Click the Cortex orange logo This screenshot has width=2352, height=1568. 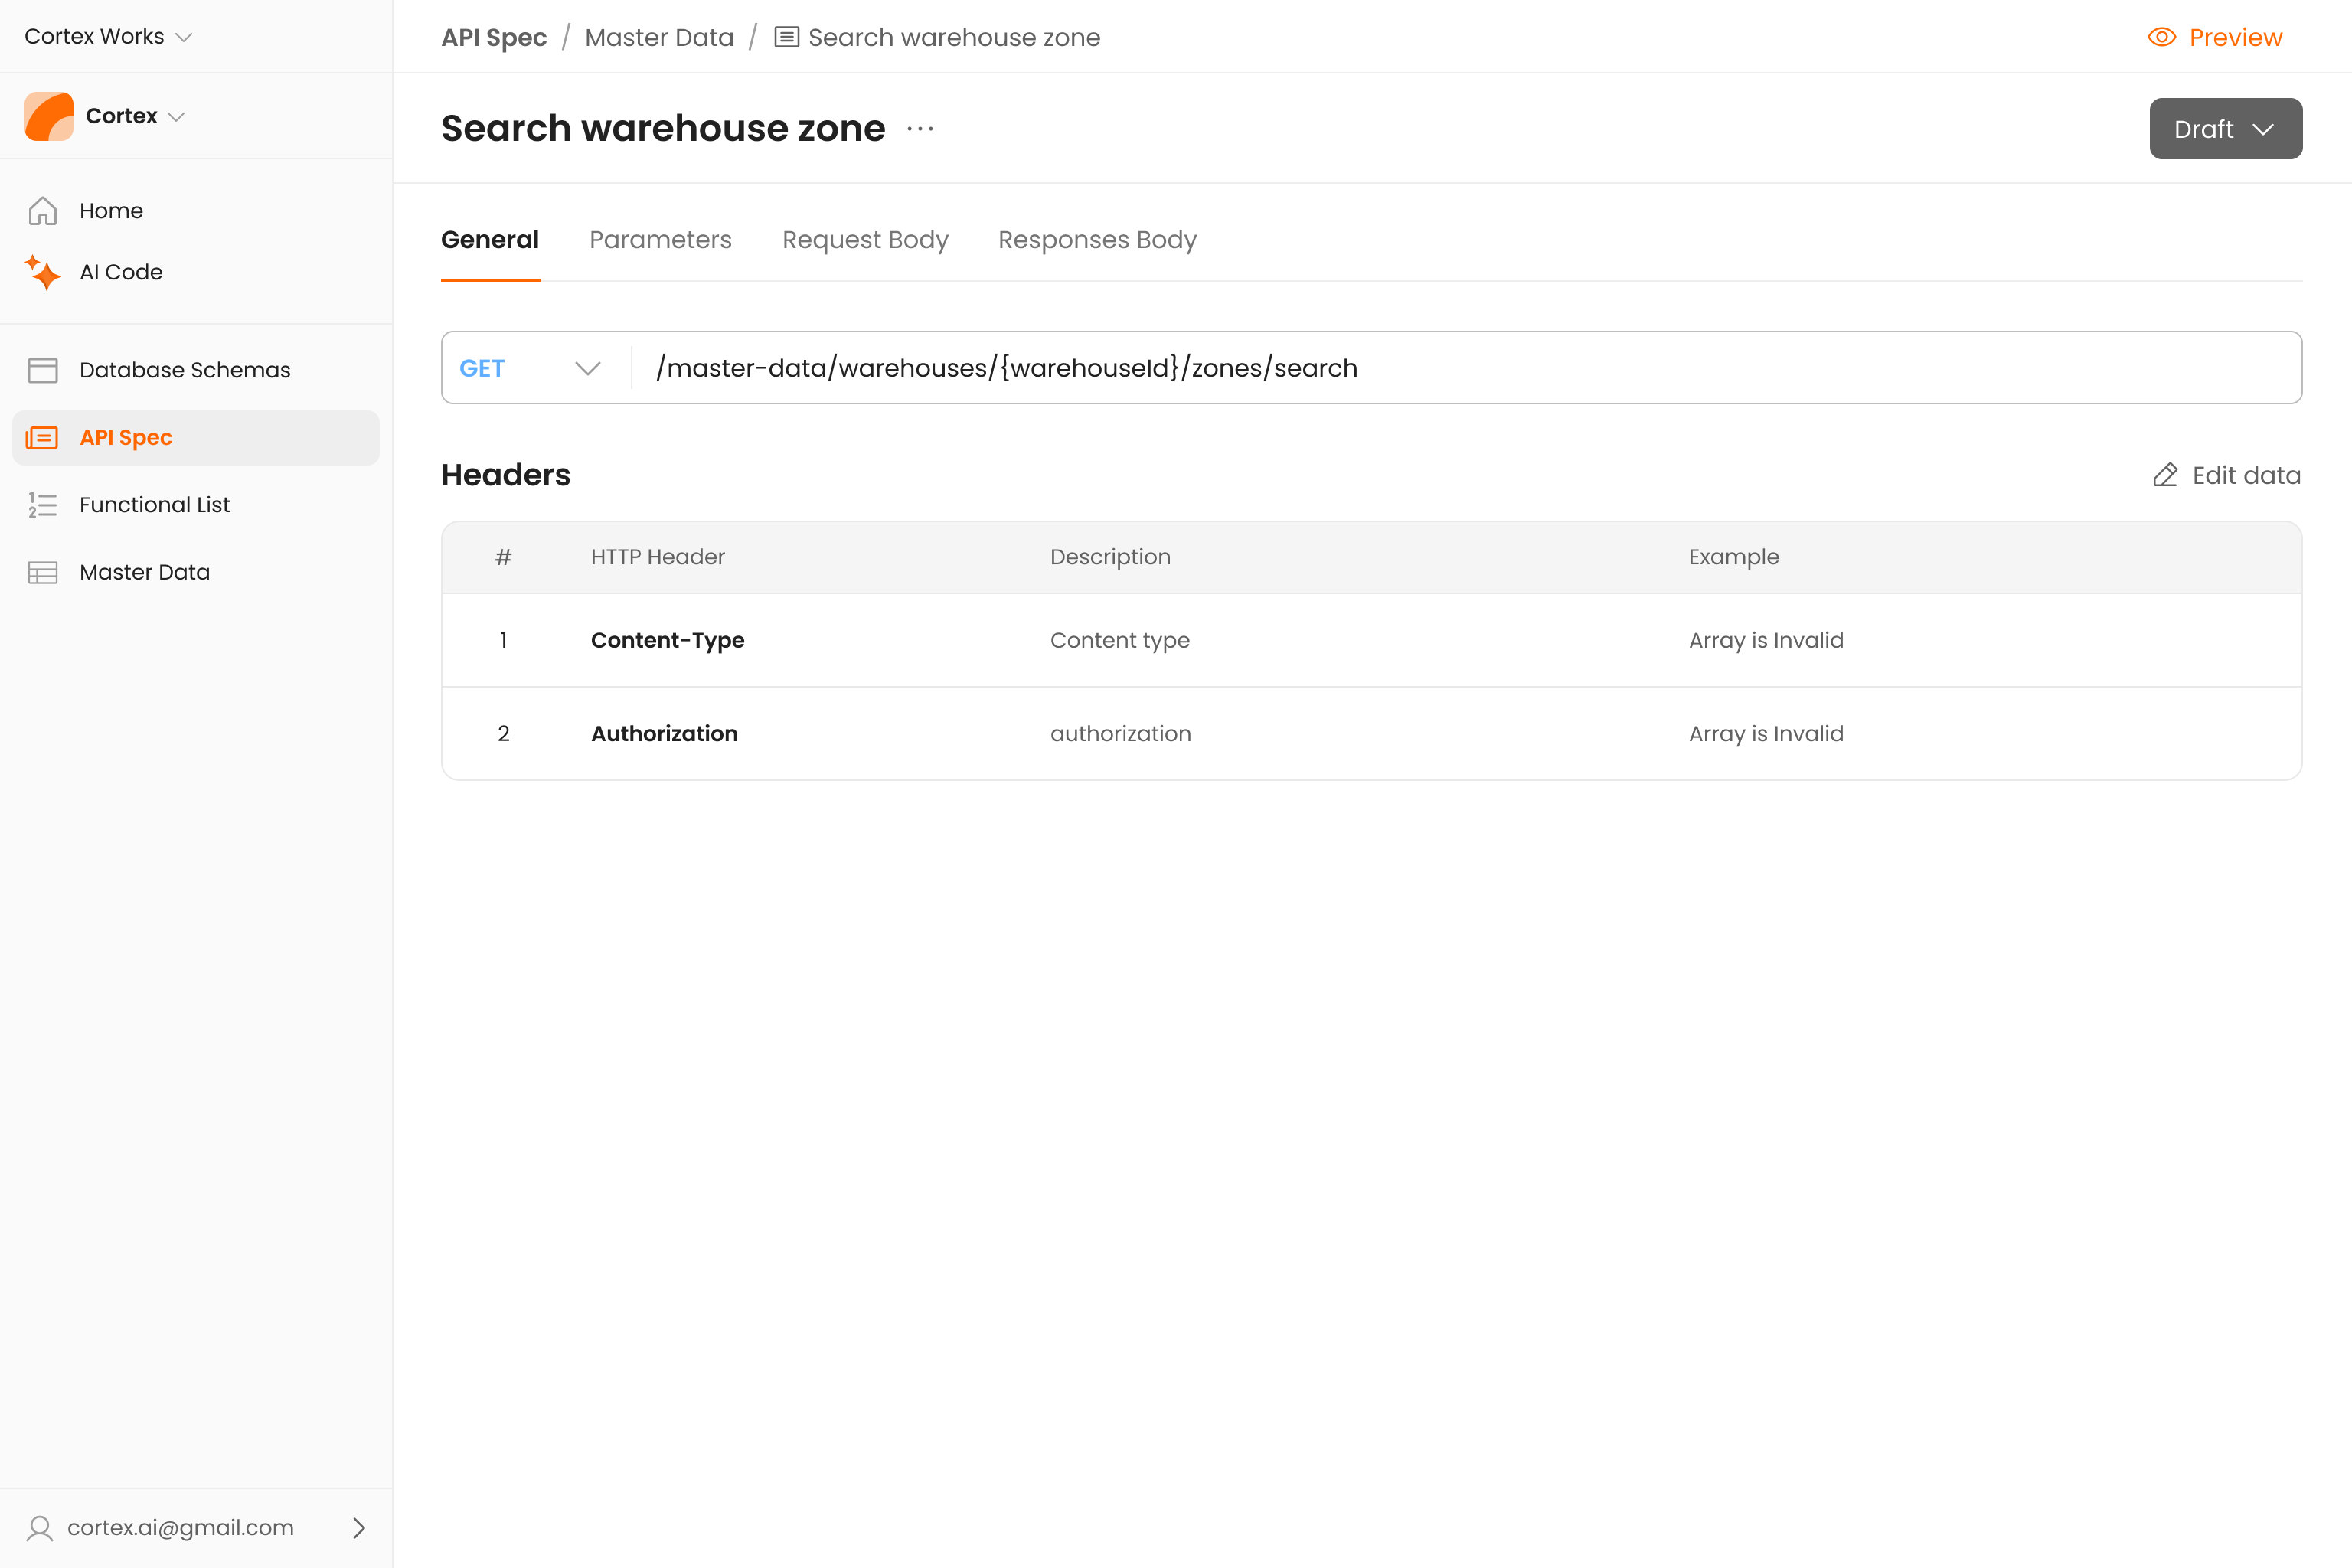click(49, 116)
